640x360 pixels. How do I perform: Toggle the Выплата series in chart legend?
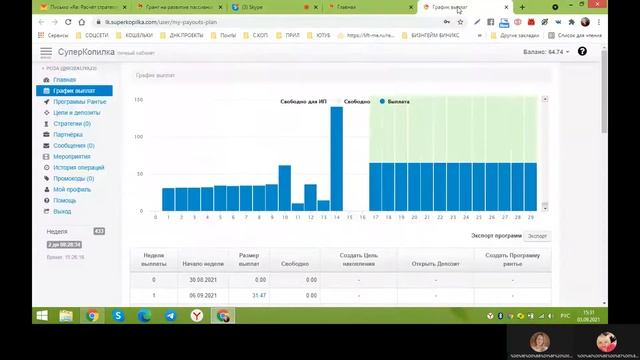tap(394, 102)
